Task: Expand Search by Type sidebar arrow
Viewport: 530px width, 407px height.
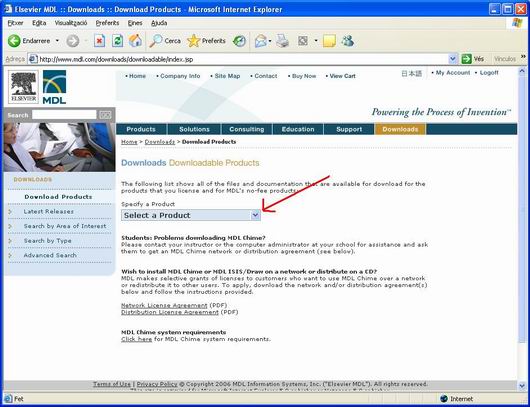Action: [10, 241]
